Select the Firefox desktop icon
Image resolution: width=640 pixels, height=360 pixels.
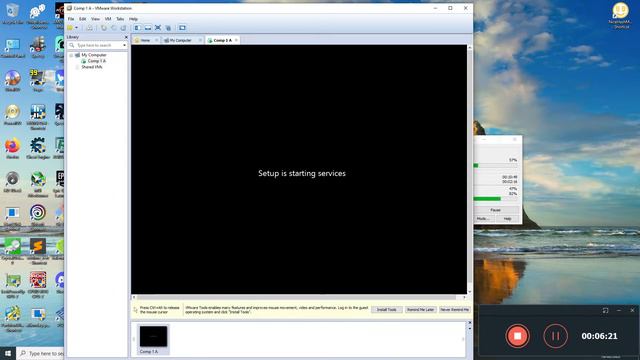click(13, 149)
